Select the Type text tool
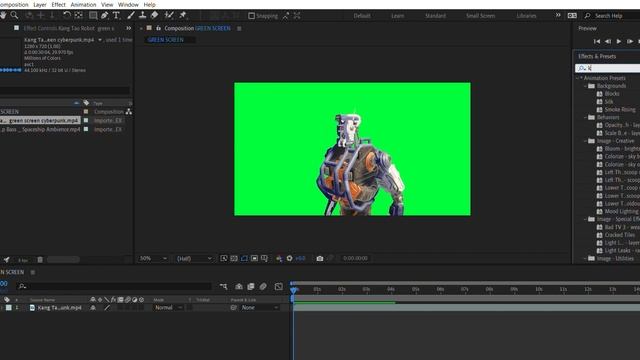The width and height of the screenshot is (640, 360). (x=116, y=16)
